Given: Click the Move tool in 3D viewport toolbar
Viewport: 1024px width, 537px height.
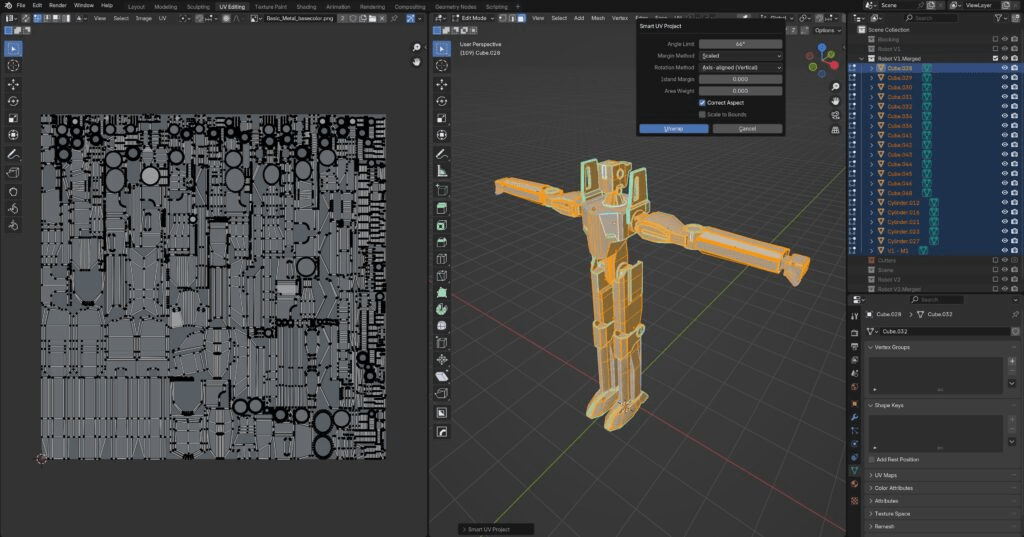Looking at the screenshot, I should tap(442, 83).
